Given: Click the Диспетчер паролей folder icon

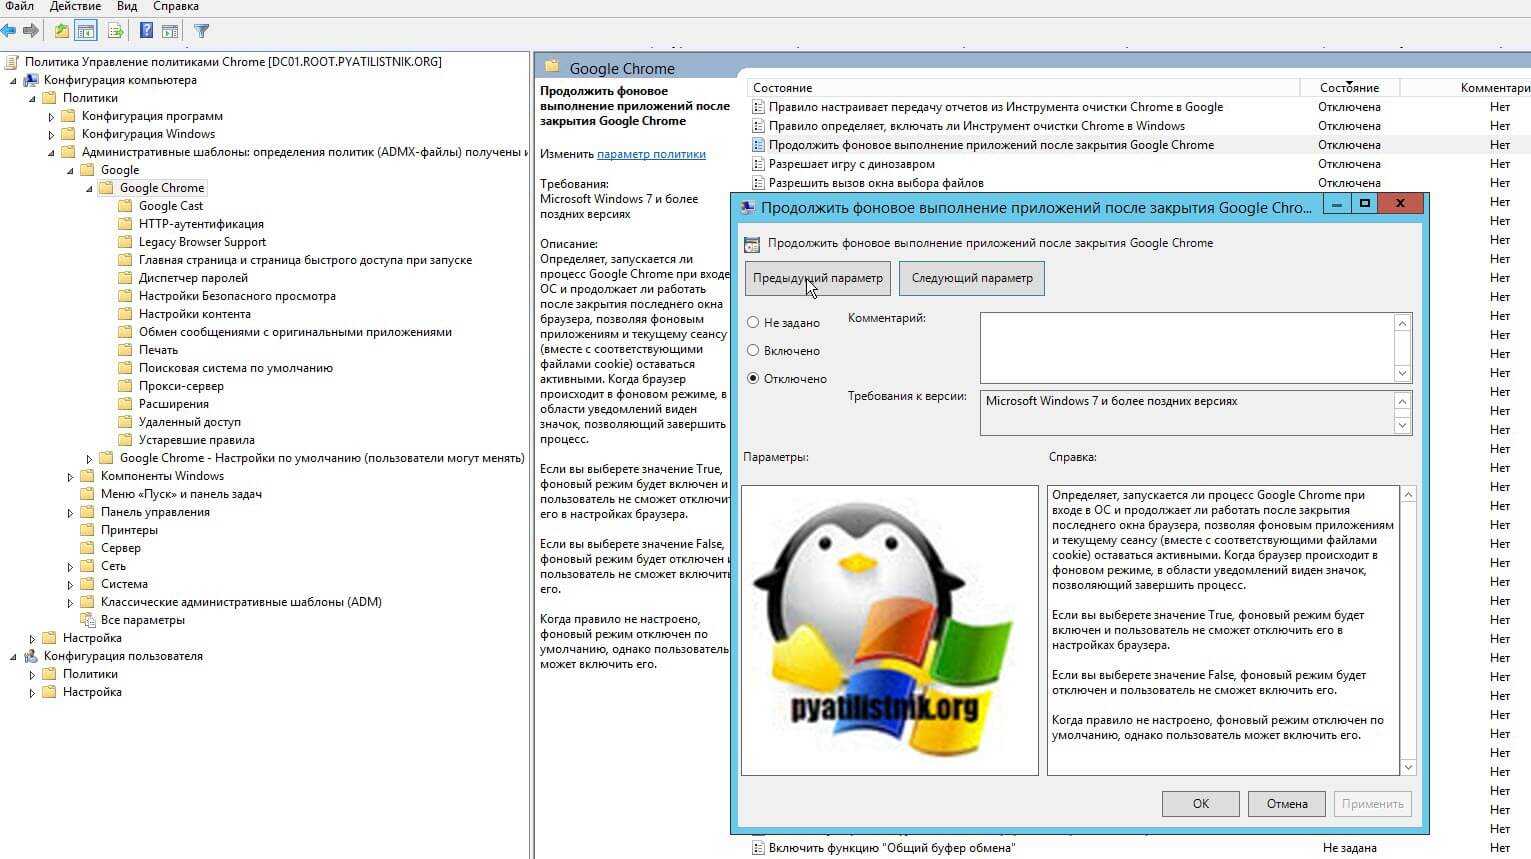Looking at the screenshot, I should pyautogui.click(x=125, y=278).
